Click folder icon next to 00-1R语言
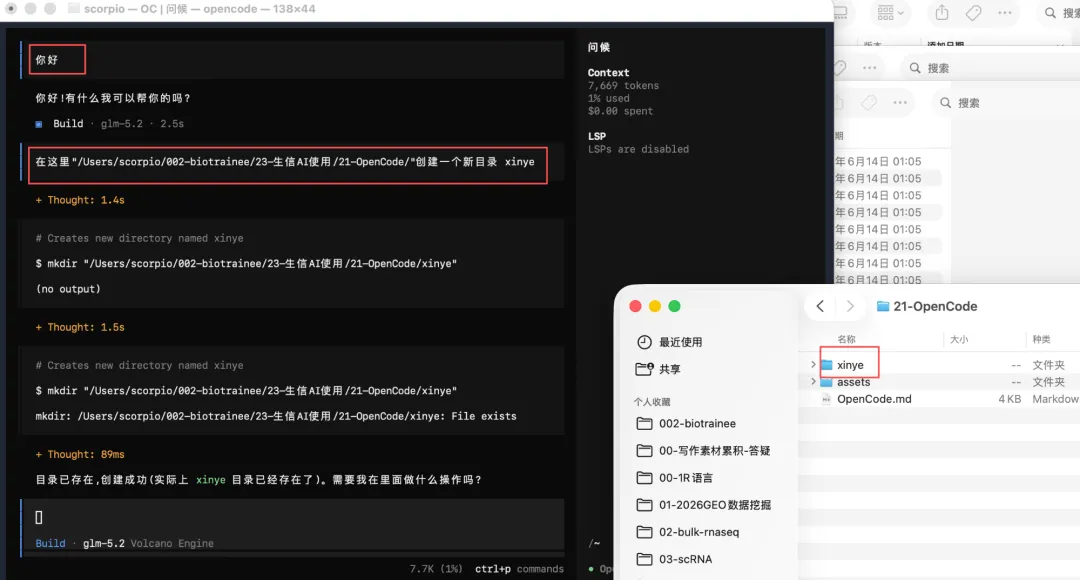Screen dimensions: 1080x580 (644, 478)
